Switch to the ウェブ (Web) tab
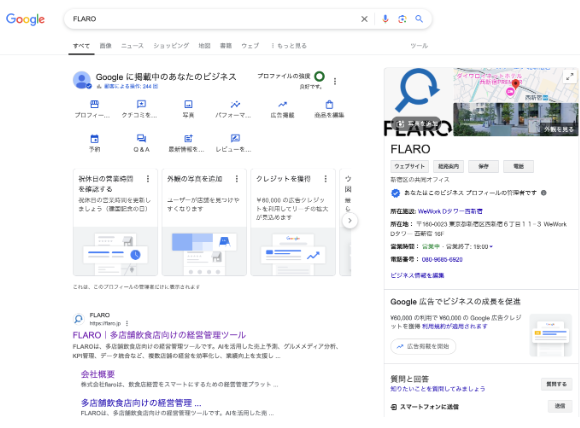Screen dimensions: 580x428 pyautogui.click(x=250, y=46)
